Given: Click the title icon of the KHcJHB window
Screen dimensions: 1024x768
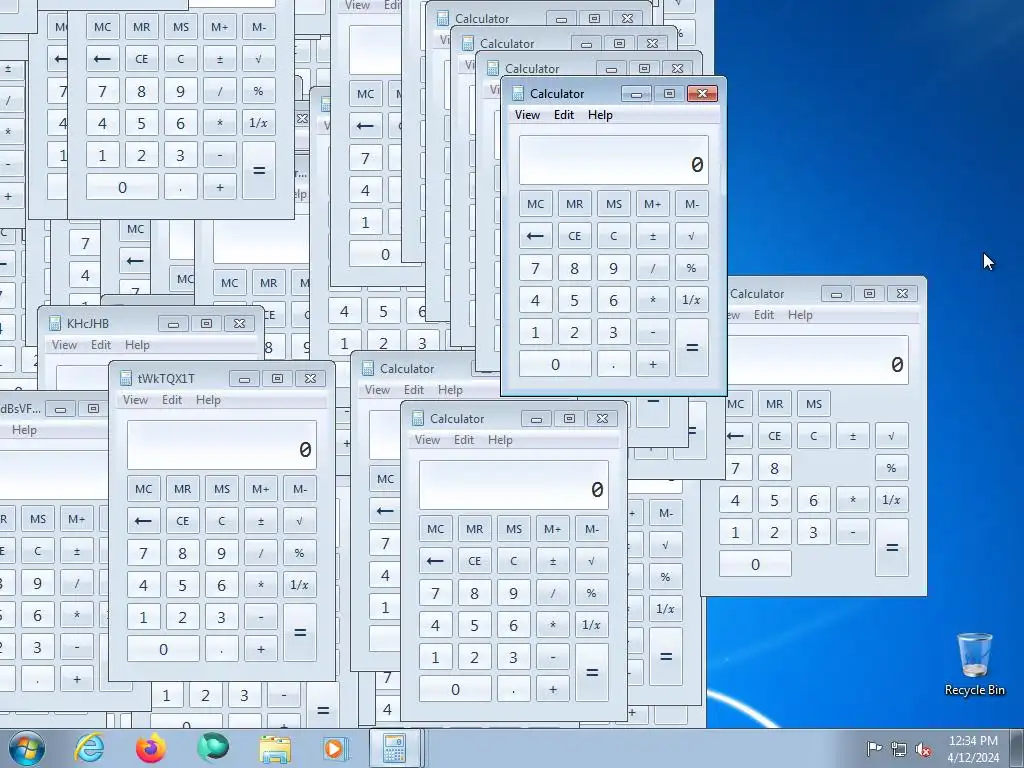Looking at the screenshot, I should [55, 323].
